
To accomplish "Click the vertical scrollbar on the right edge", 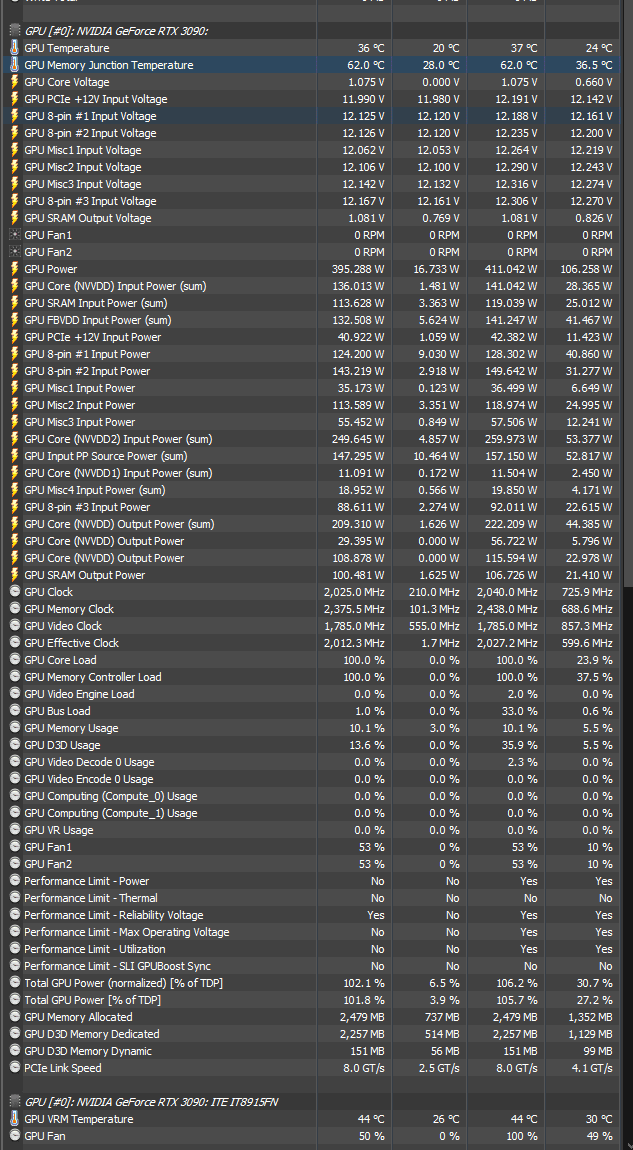I will click(x=628, y=293).
